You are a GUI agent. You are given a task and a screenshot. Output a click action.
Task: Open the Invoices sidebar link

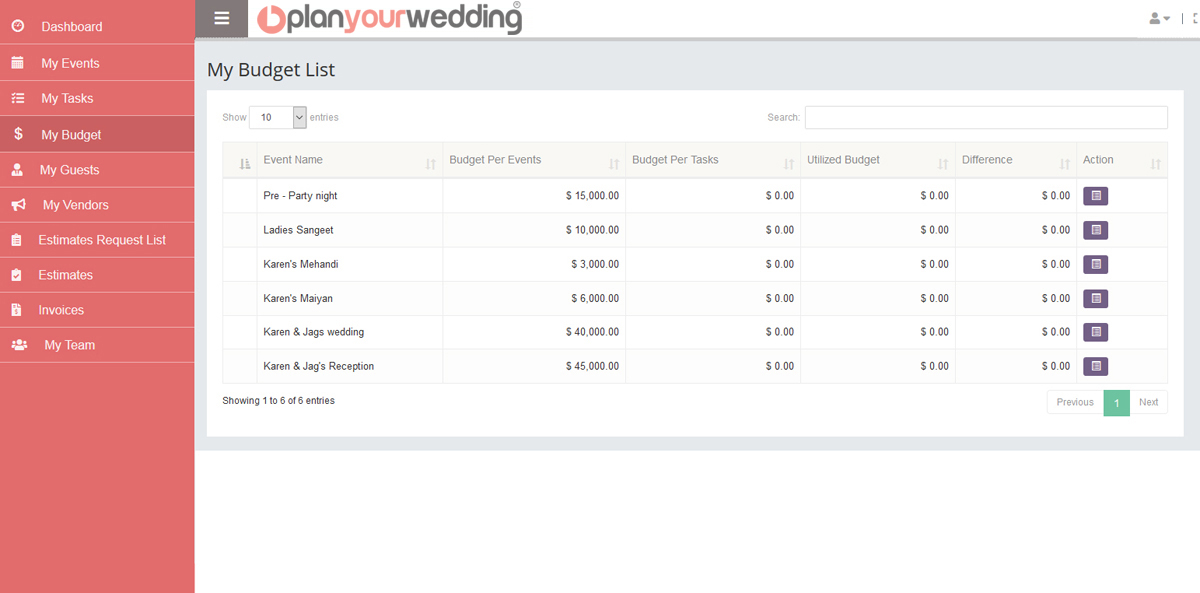[x=97, y=310]
